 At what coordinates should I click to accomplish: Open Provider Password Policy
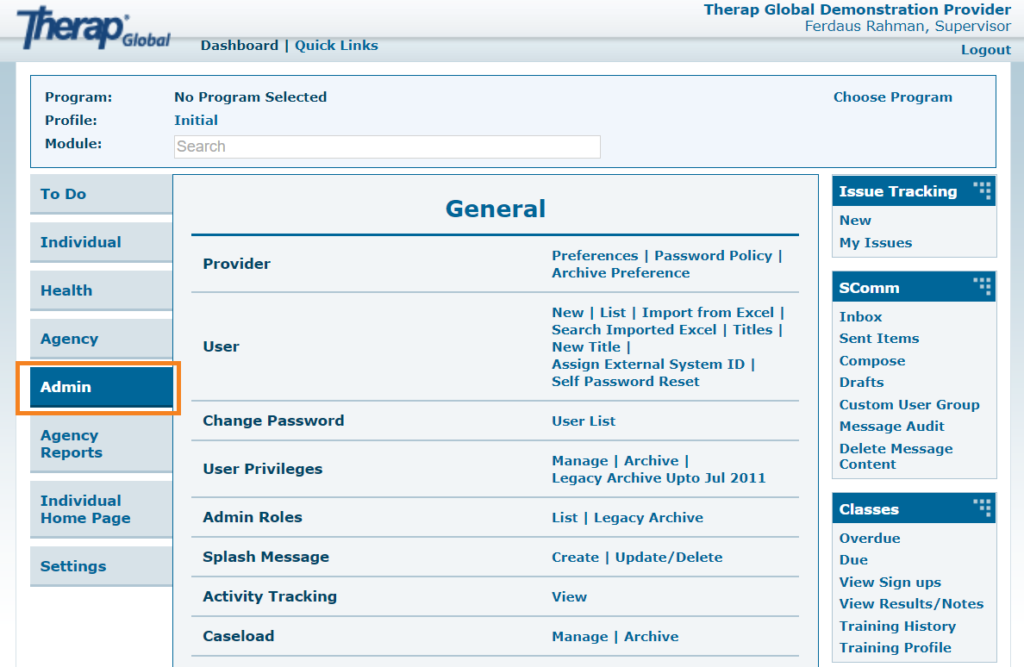713,255
